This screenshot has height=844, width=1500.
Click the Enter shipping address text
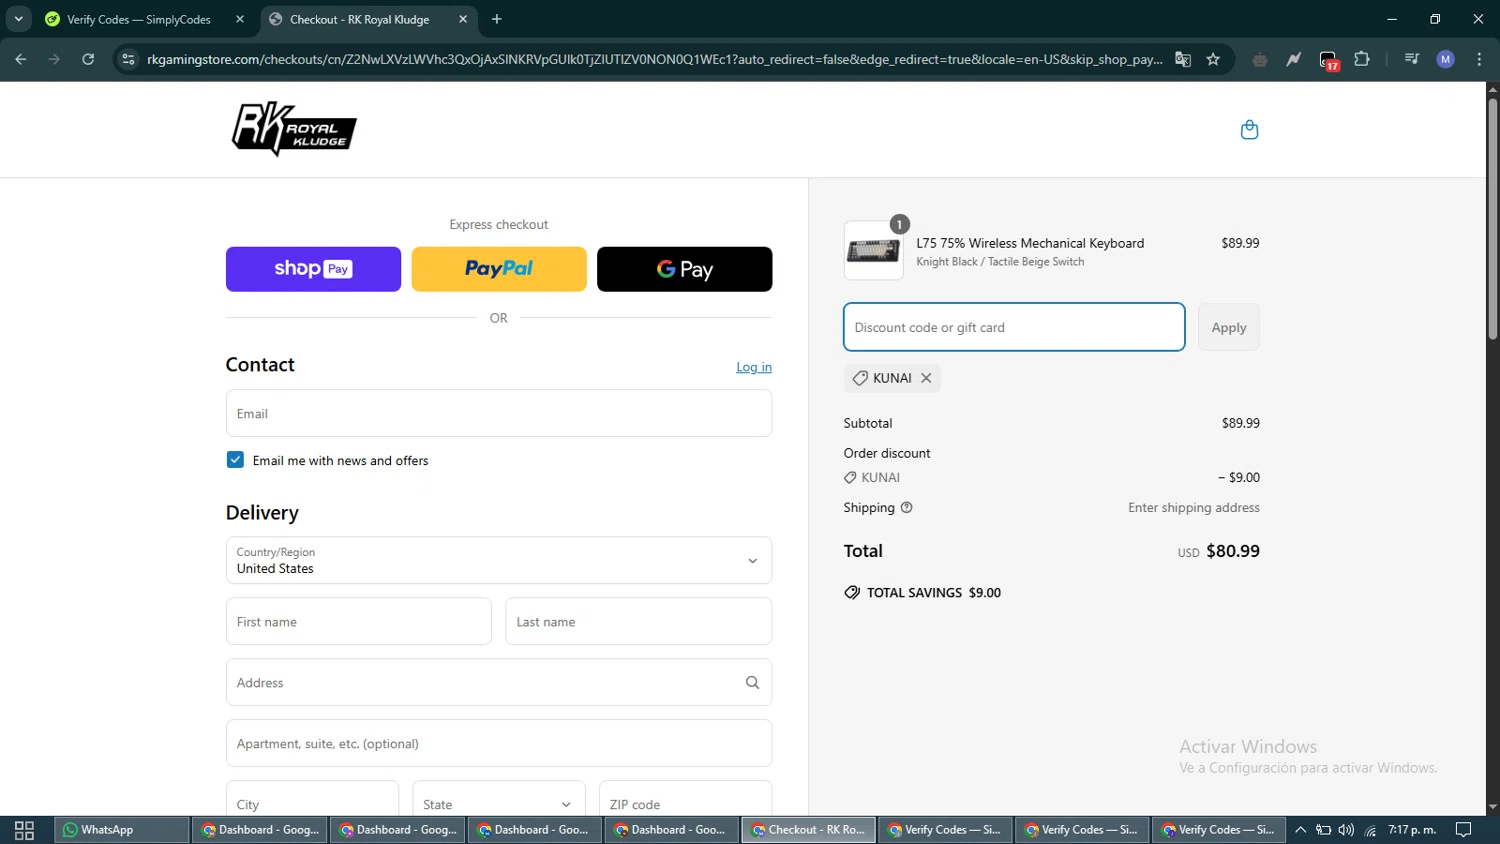click(x=1194, y=508)
